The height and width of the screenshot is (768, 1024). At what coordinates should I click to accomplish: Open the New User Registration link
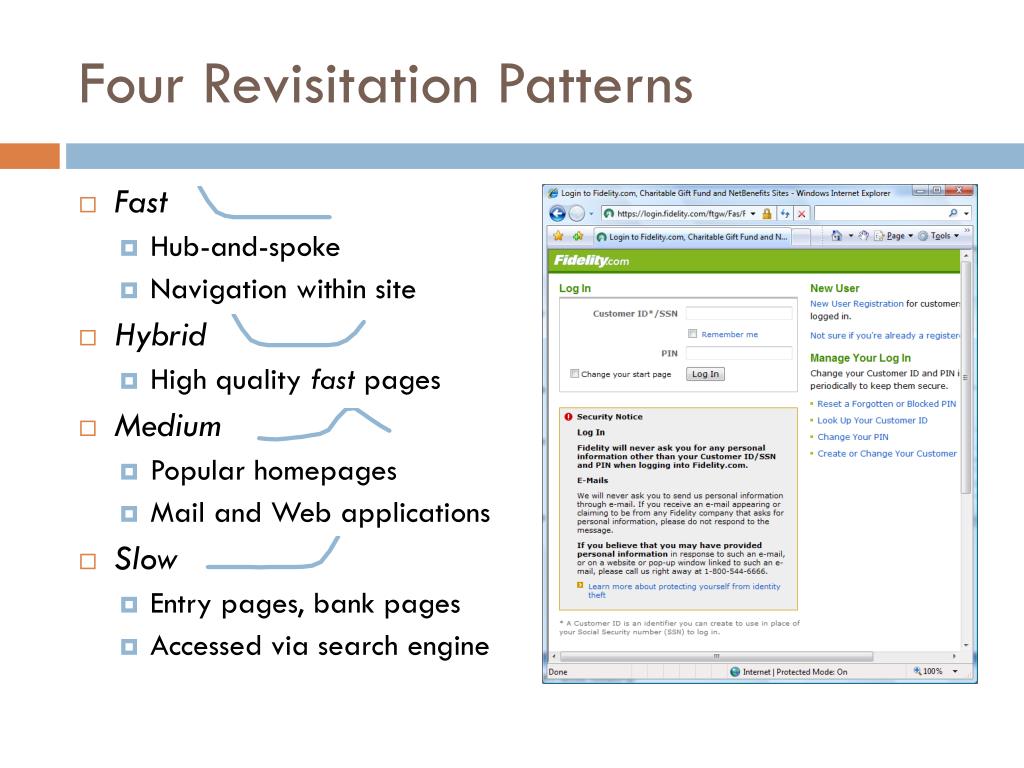(x=857, y=304)
